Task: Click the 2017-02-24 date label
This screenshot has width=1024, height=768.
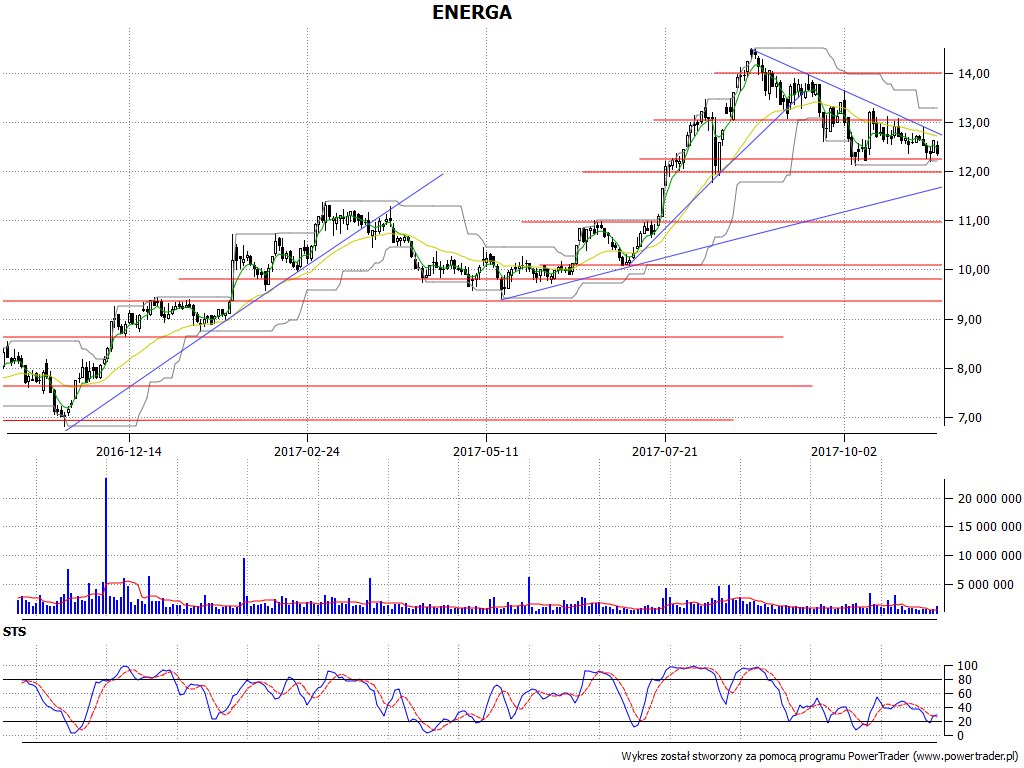Action: [x=307, y=451]
